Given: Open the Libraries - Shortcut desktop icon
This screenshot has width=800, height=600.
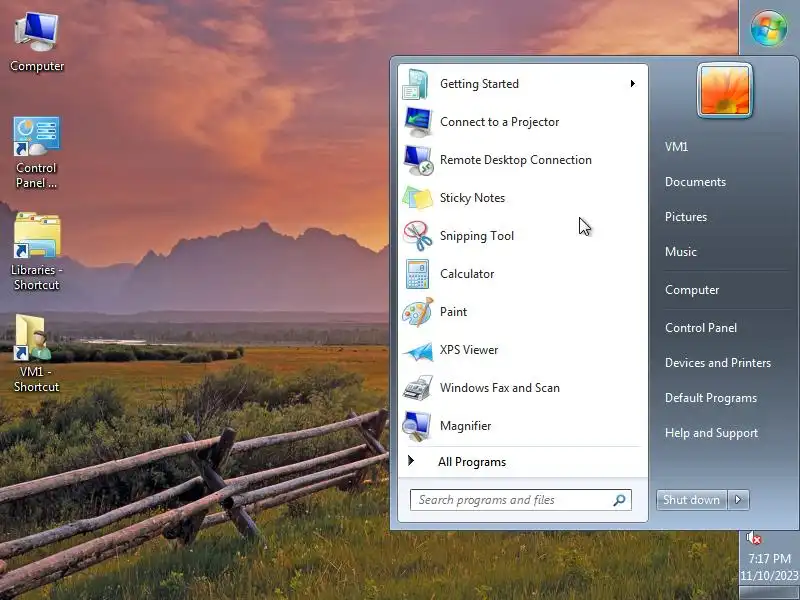Looking at the screenshot, I should tap(36, 252).
